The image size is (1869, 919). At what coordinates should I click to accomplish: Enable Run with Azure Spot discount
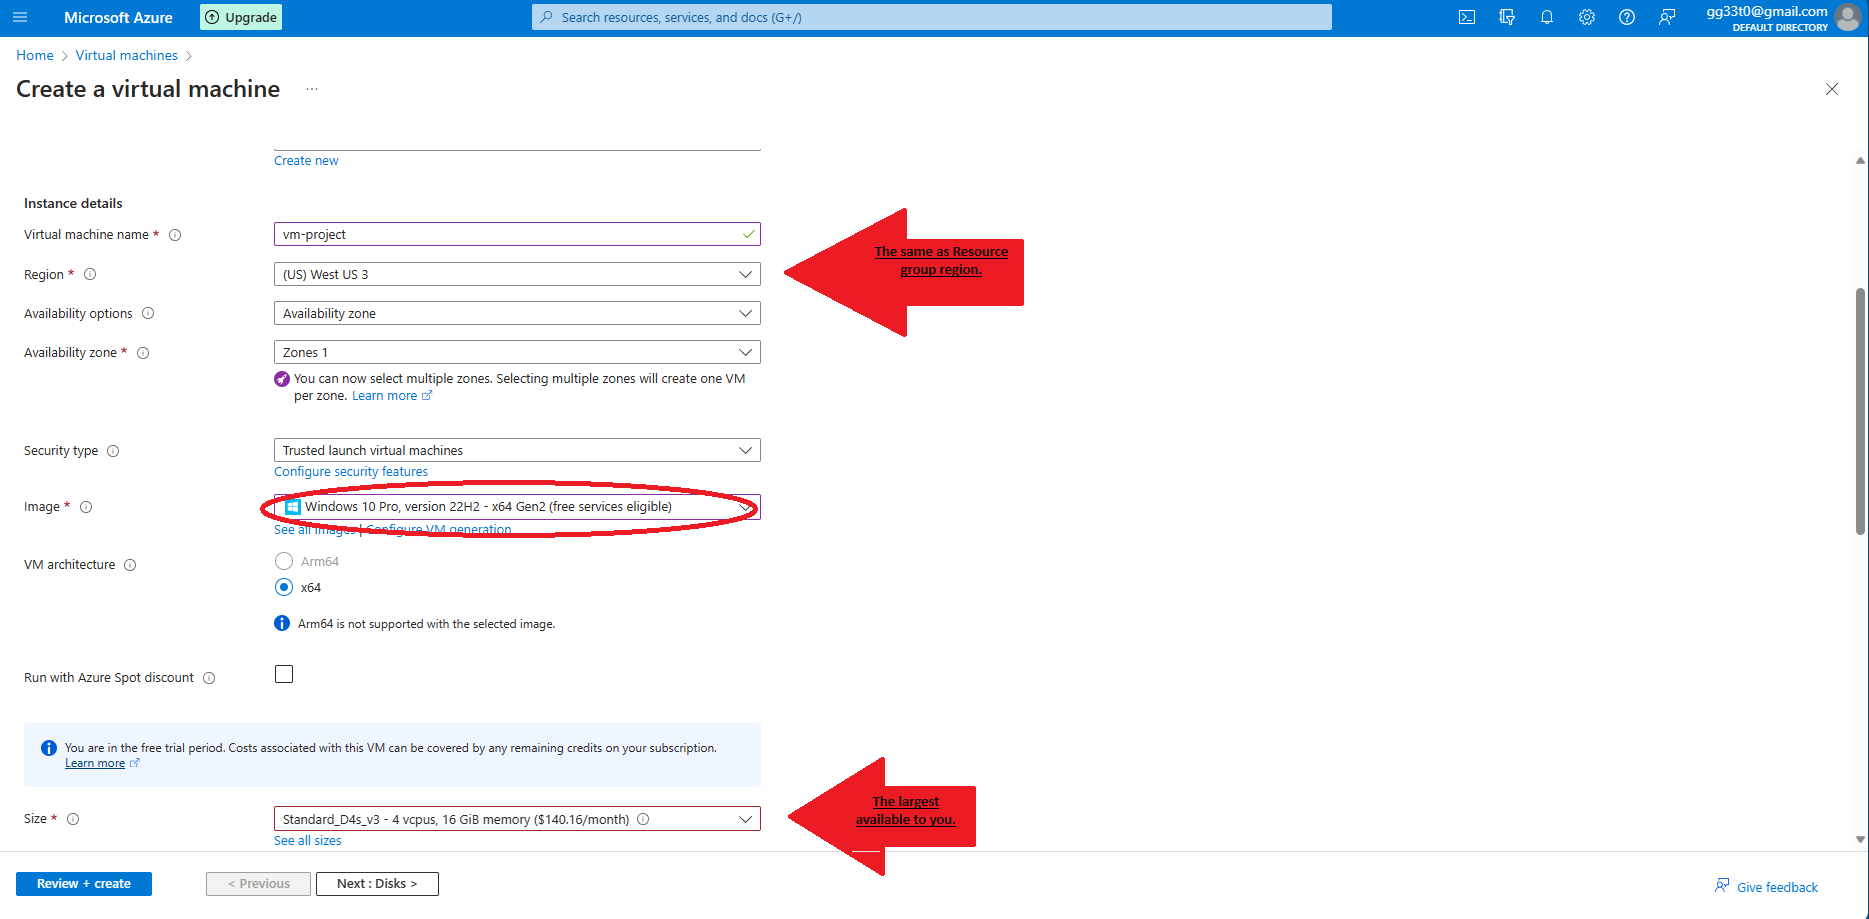[284, 673]
